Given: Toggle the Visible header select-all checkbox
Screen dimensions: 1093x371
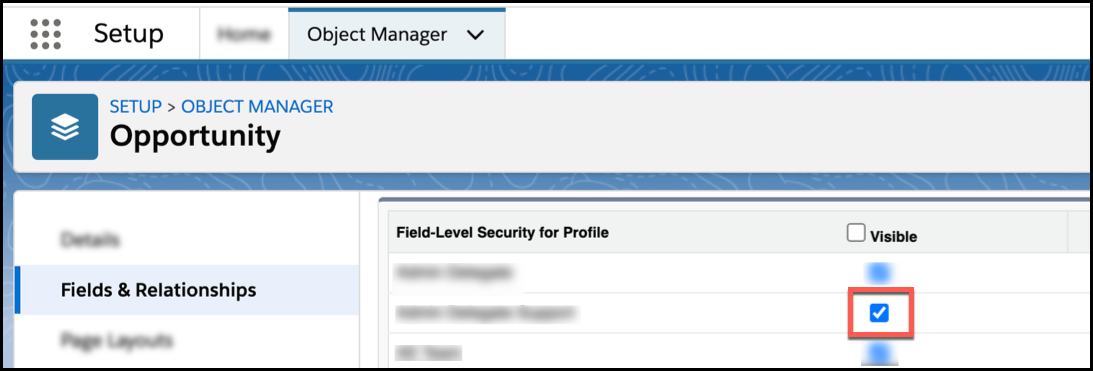Looking at the screenshot, I should [x=856, y=234].
